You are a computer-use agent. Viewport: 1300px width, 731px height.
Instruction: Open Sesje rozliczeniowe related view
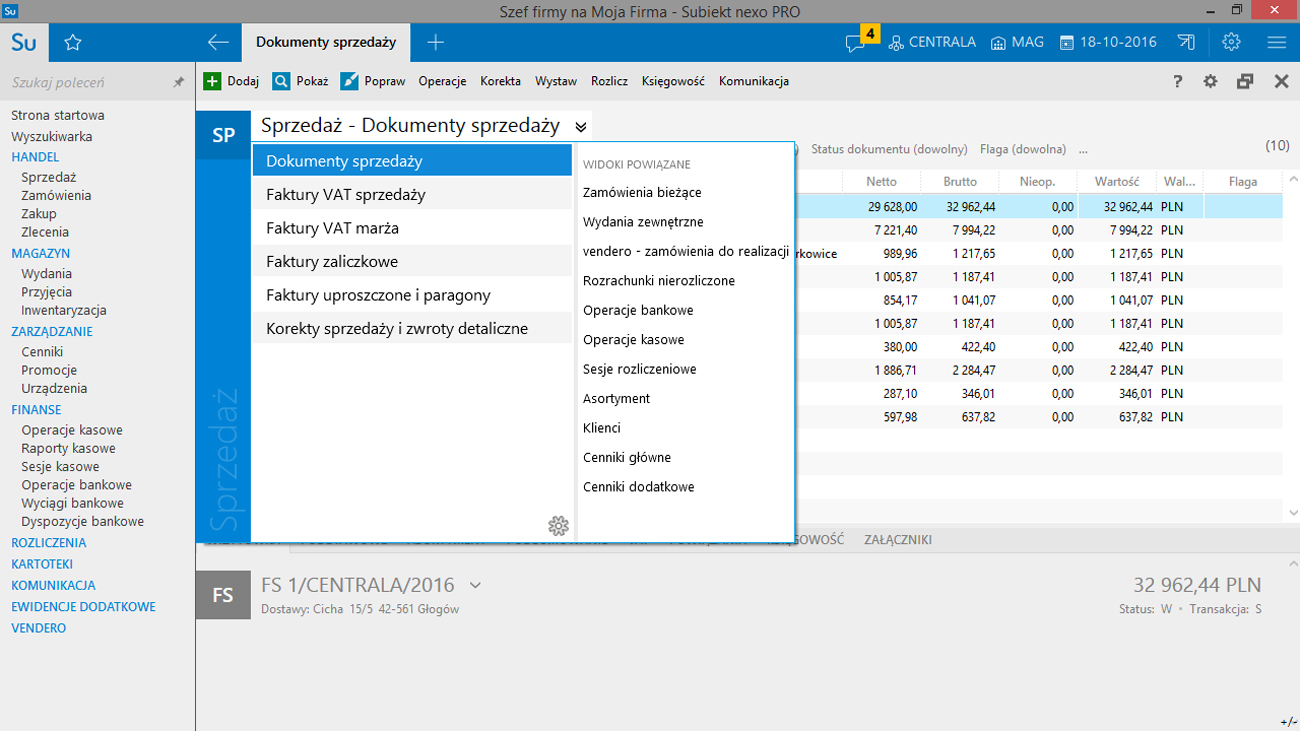(639, 369)
